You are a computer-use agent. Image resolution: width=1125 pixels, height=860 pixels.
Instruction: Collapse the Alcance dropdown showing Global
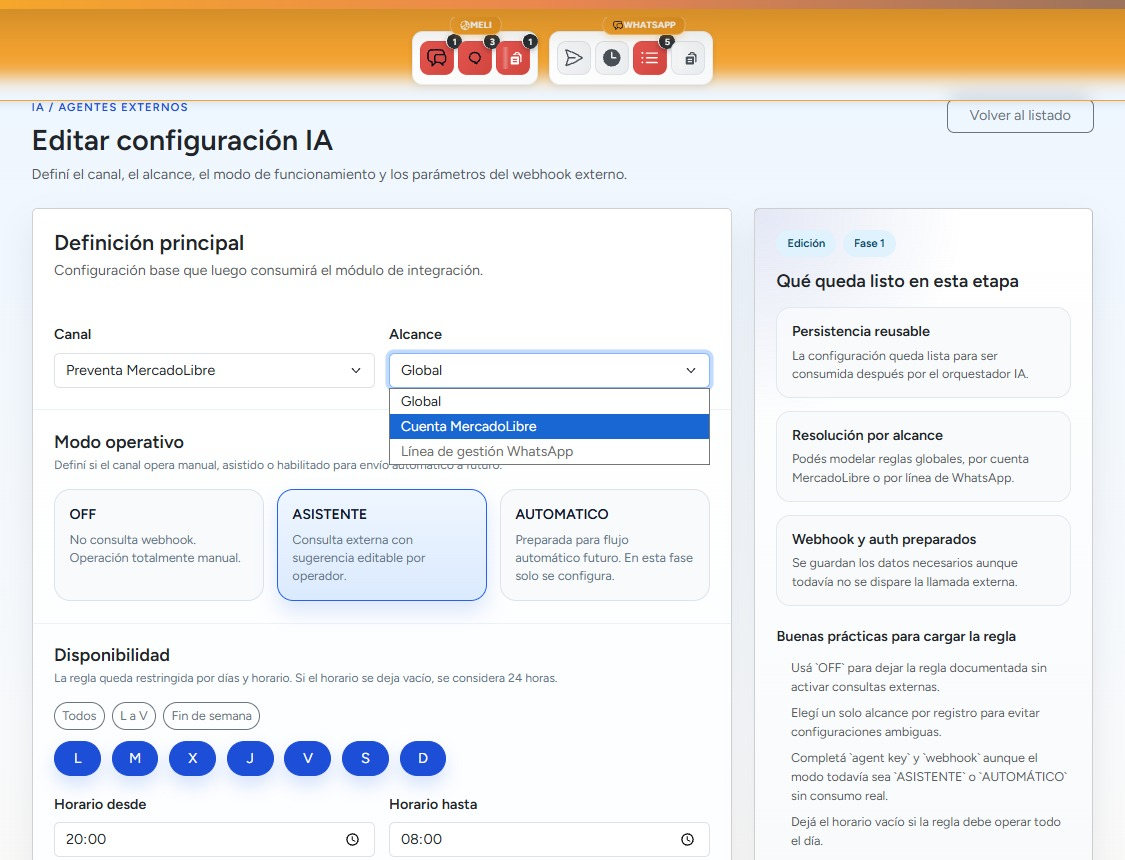pyautogui.click(x=549, y=370)
